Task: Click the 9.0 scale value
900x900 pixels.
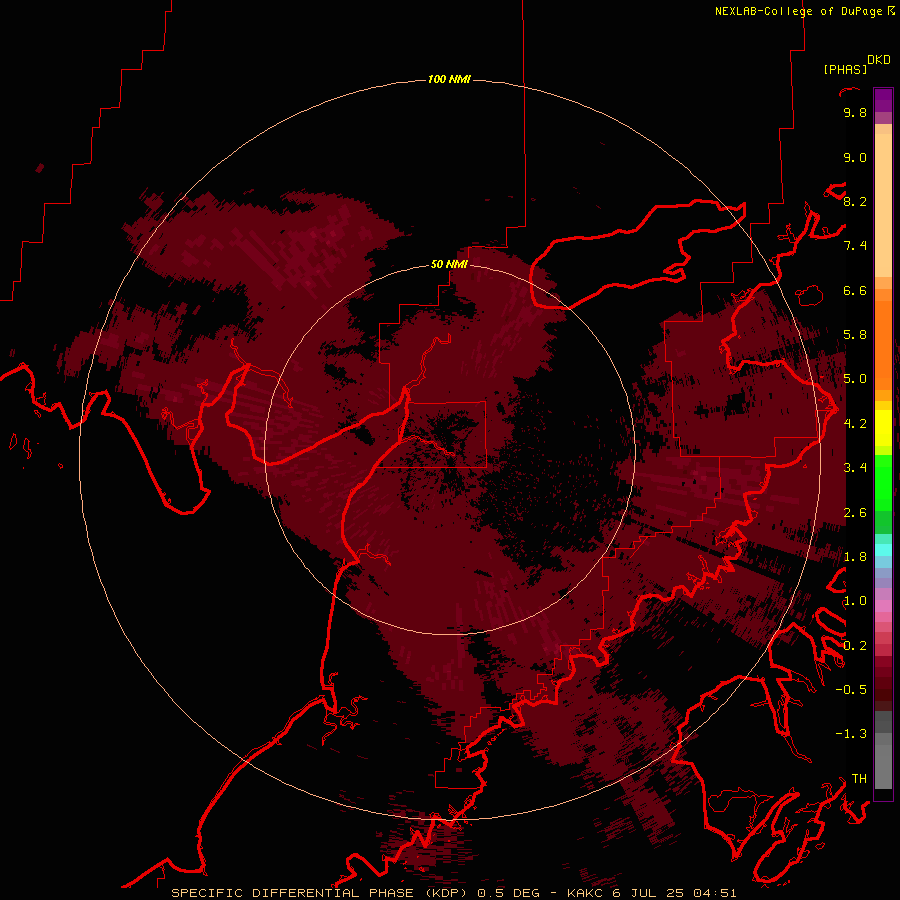Action: (855, 157)
